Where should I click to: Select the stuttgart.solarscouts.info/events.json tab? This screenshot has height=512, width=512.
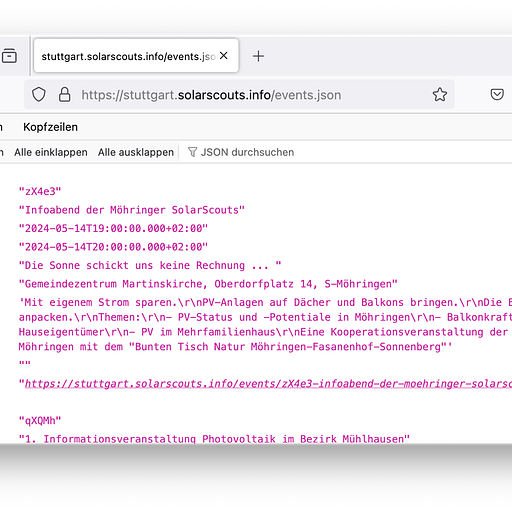[x=136, y=55]
